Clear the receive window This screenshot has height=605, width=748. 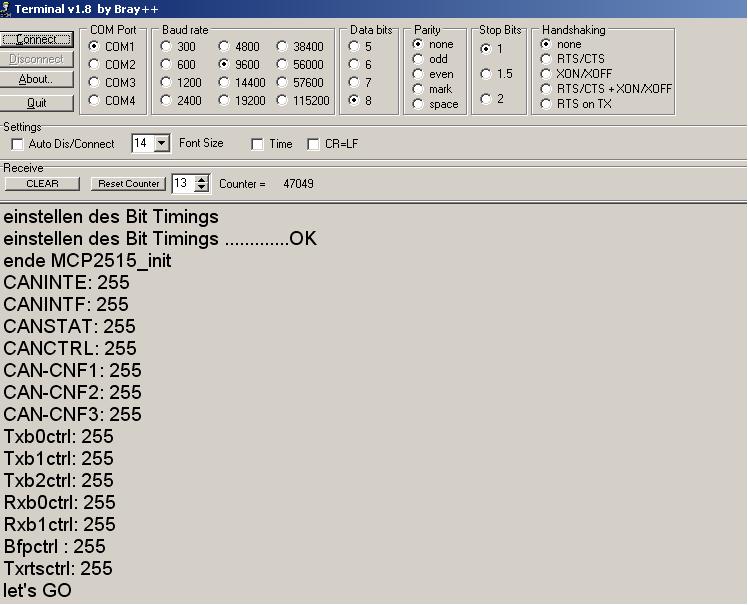click(x=42, y=184)
